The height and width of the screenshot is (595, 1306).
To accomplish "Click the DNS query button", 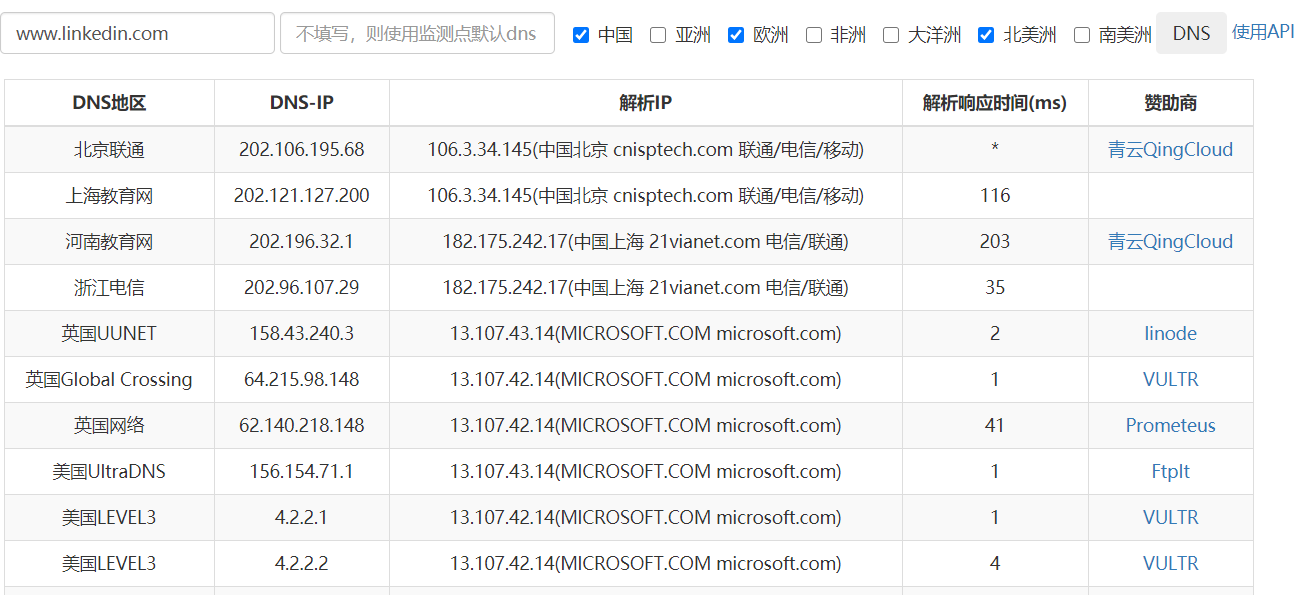I will coord(1191,33).
